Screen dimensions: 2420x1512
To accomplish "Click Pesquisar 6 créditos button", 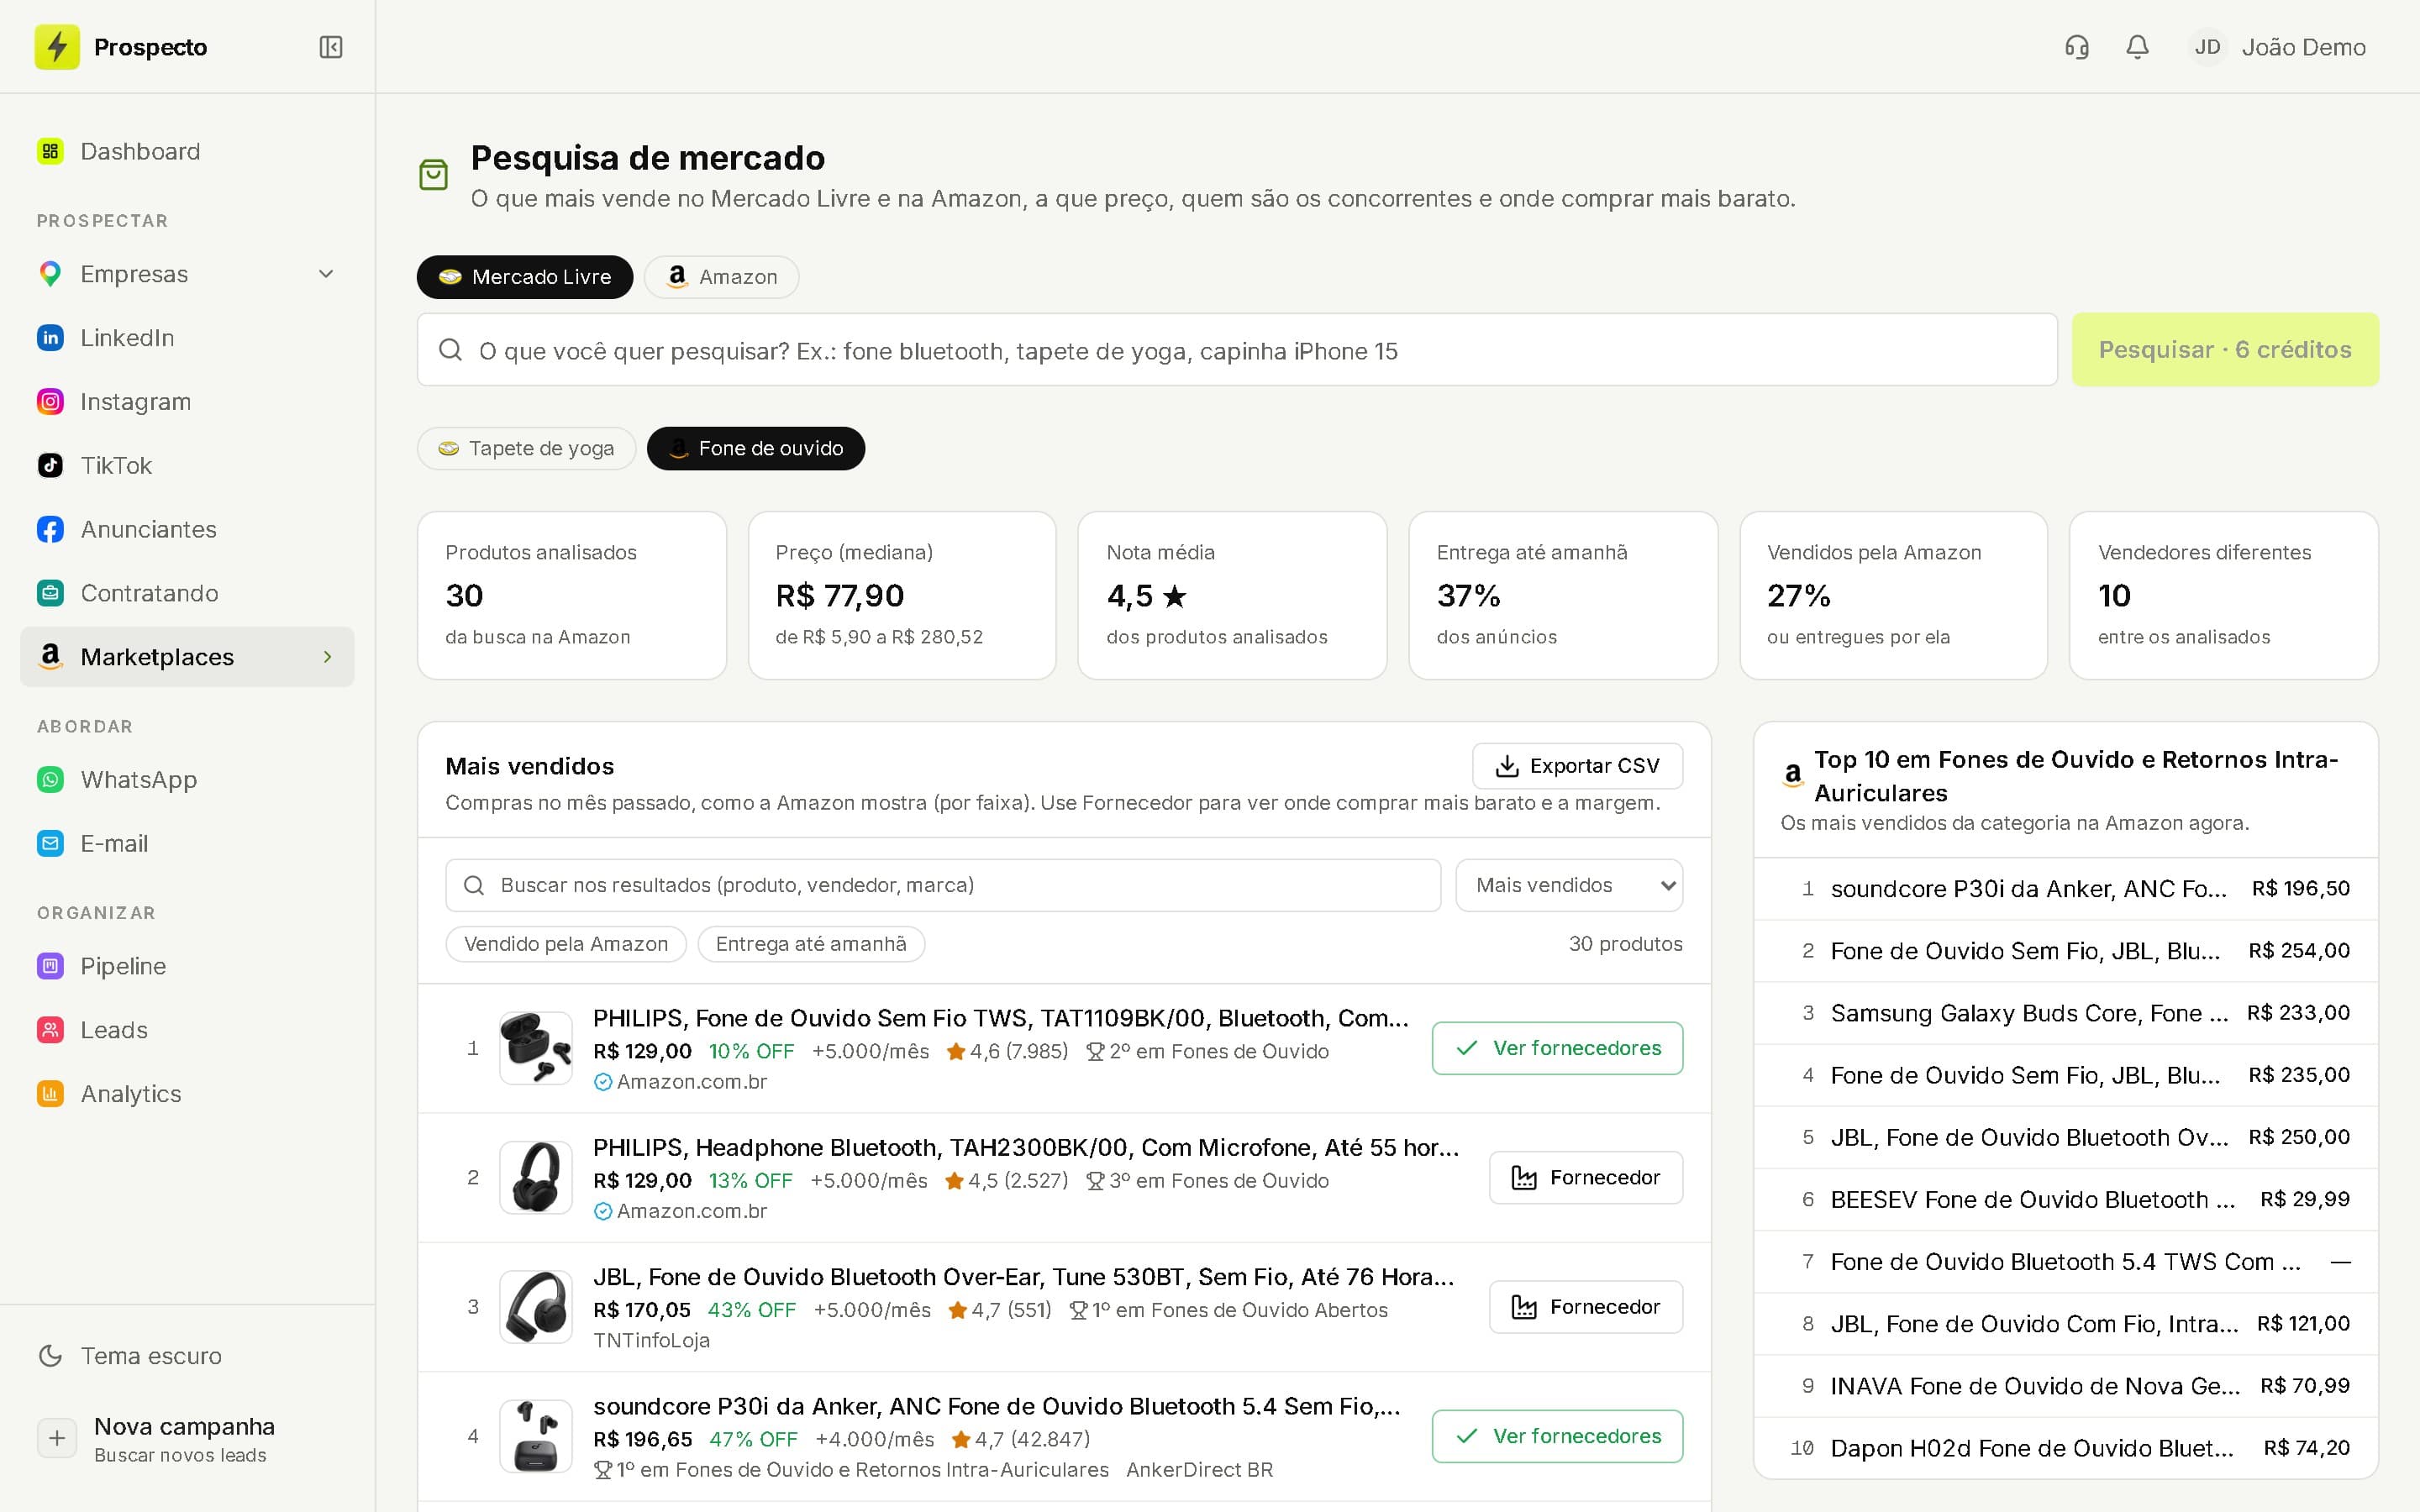I will point(2225,350).
